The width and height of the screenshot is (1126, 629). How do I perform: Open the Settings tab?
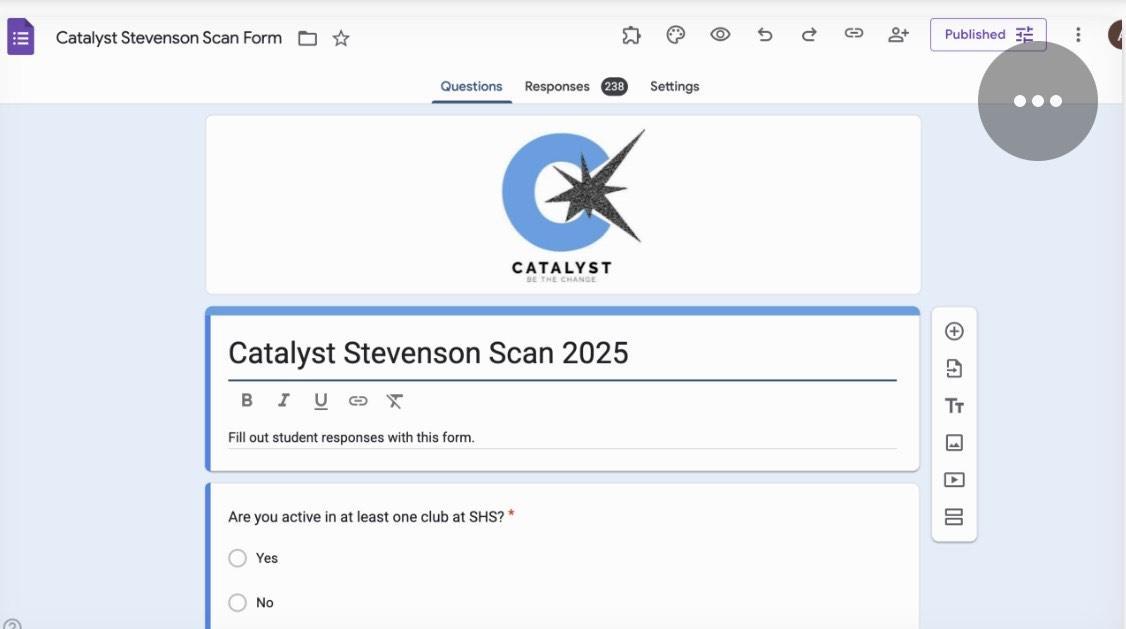click(674, 86)
